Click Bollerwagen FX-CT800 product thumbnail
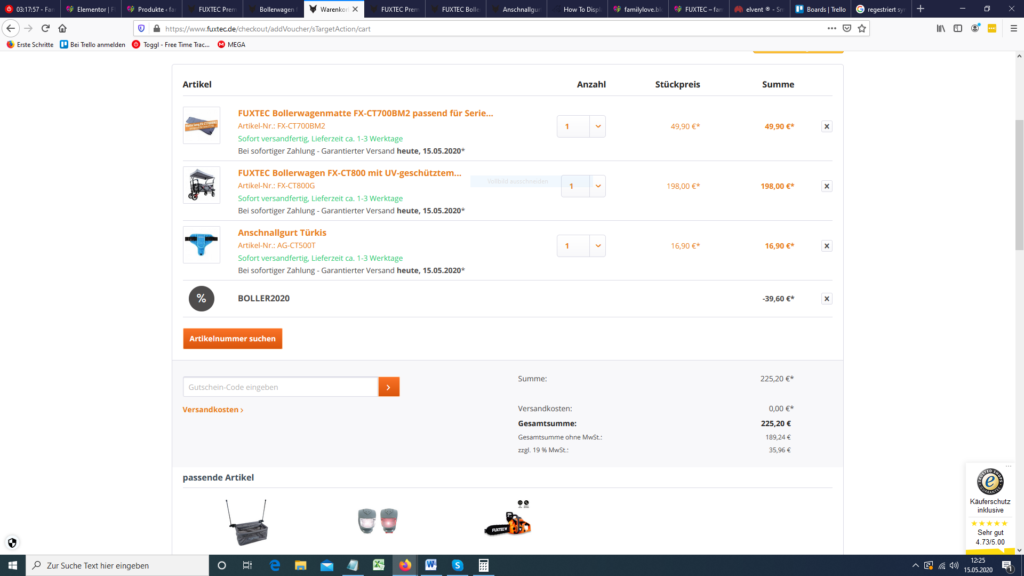The width and height of the screenshot is (1024, 576). 201,185
